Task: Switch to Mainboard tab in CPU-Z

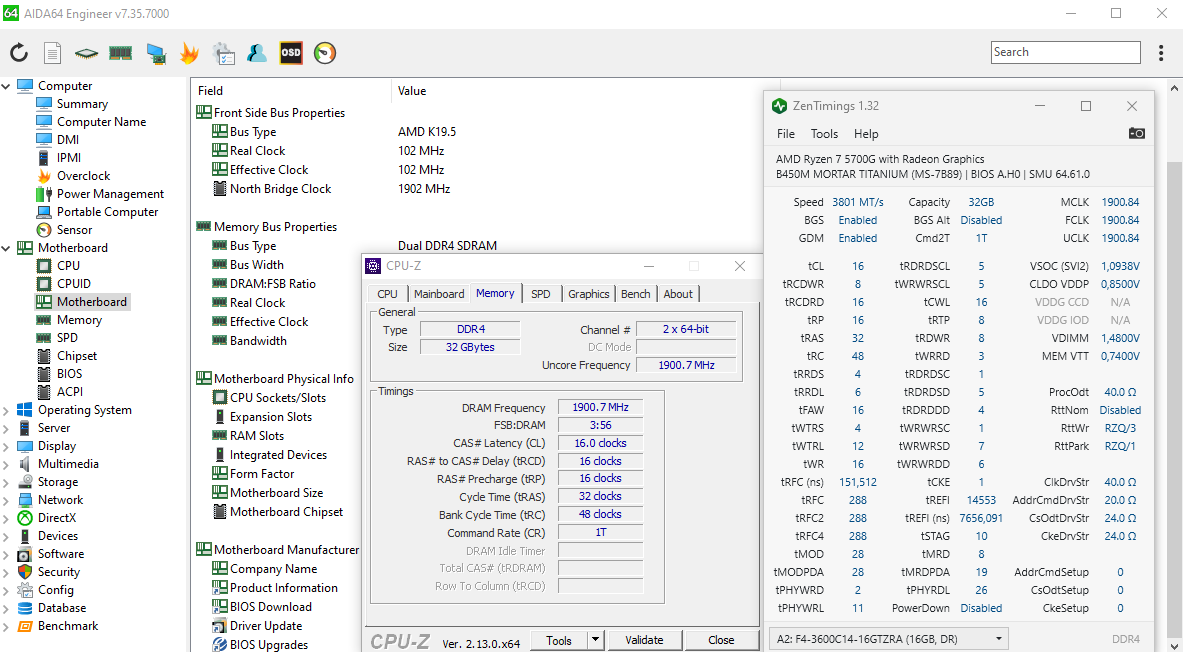Action: (439, 294)
